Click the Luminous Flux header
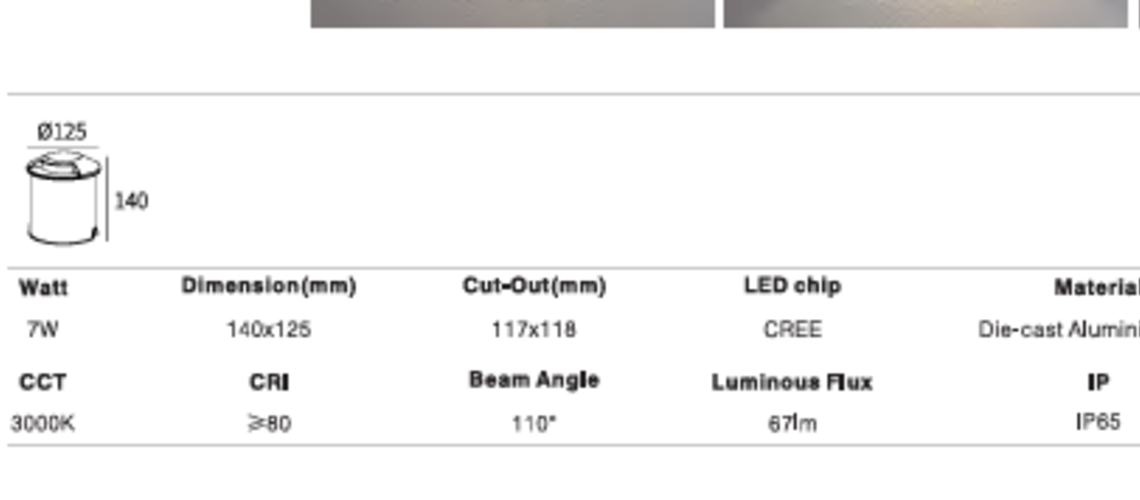 coord(792,382)
